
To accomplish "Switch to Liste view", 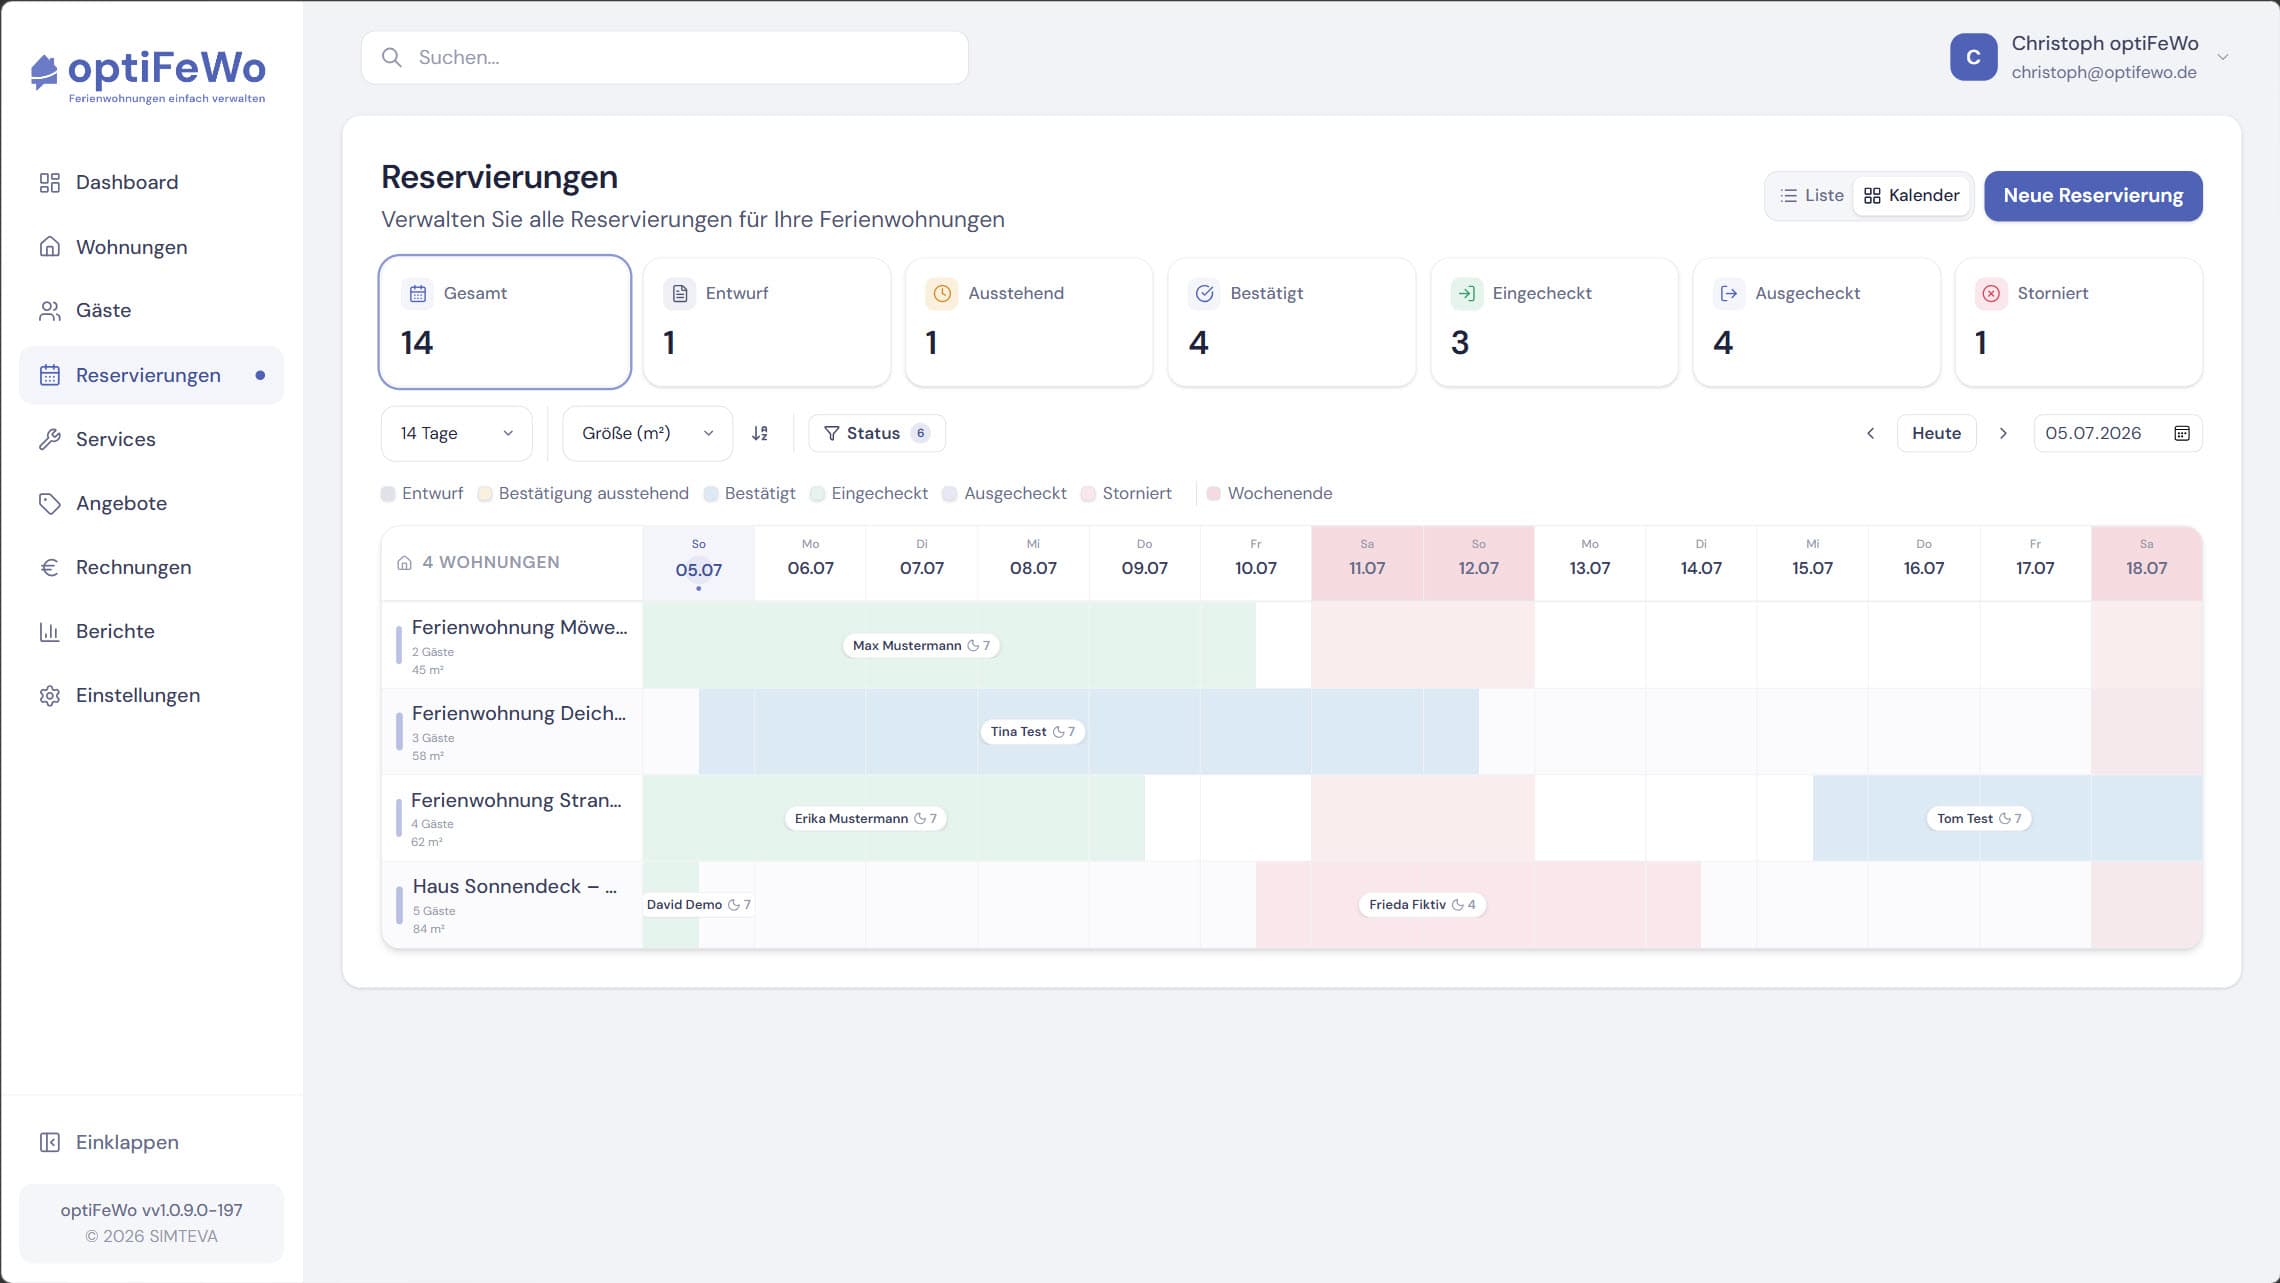I will pos(1811,195).
